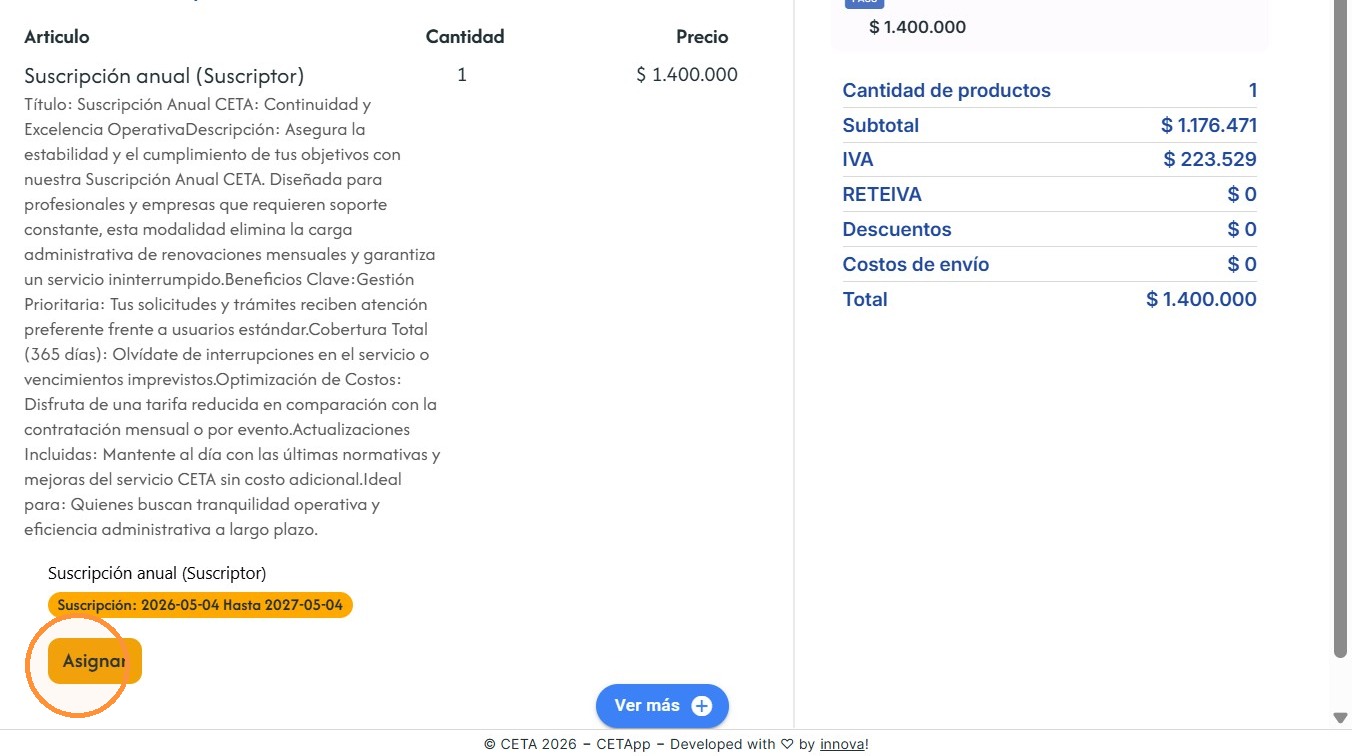This screenshot has width=1352, height=756.
Task: Click the Descuentos summary row label
Action: (897, 230)
